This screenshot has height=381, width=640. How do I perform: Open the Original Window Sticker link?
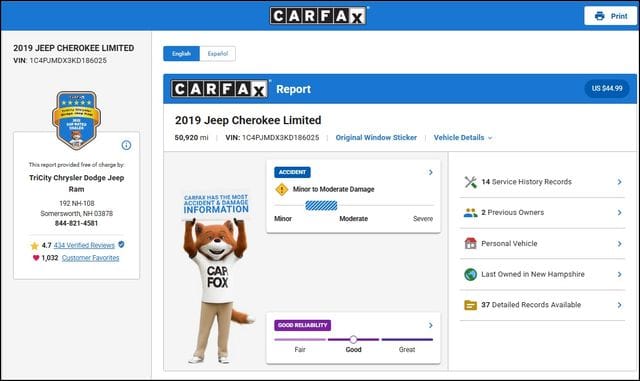(376, 138)
